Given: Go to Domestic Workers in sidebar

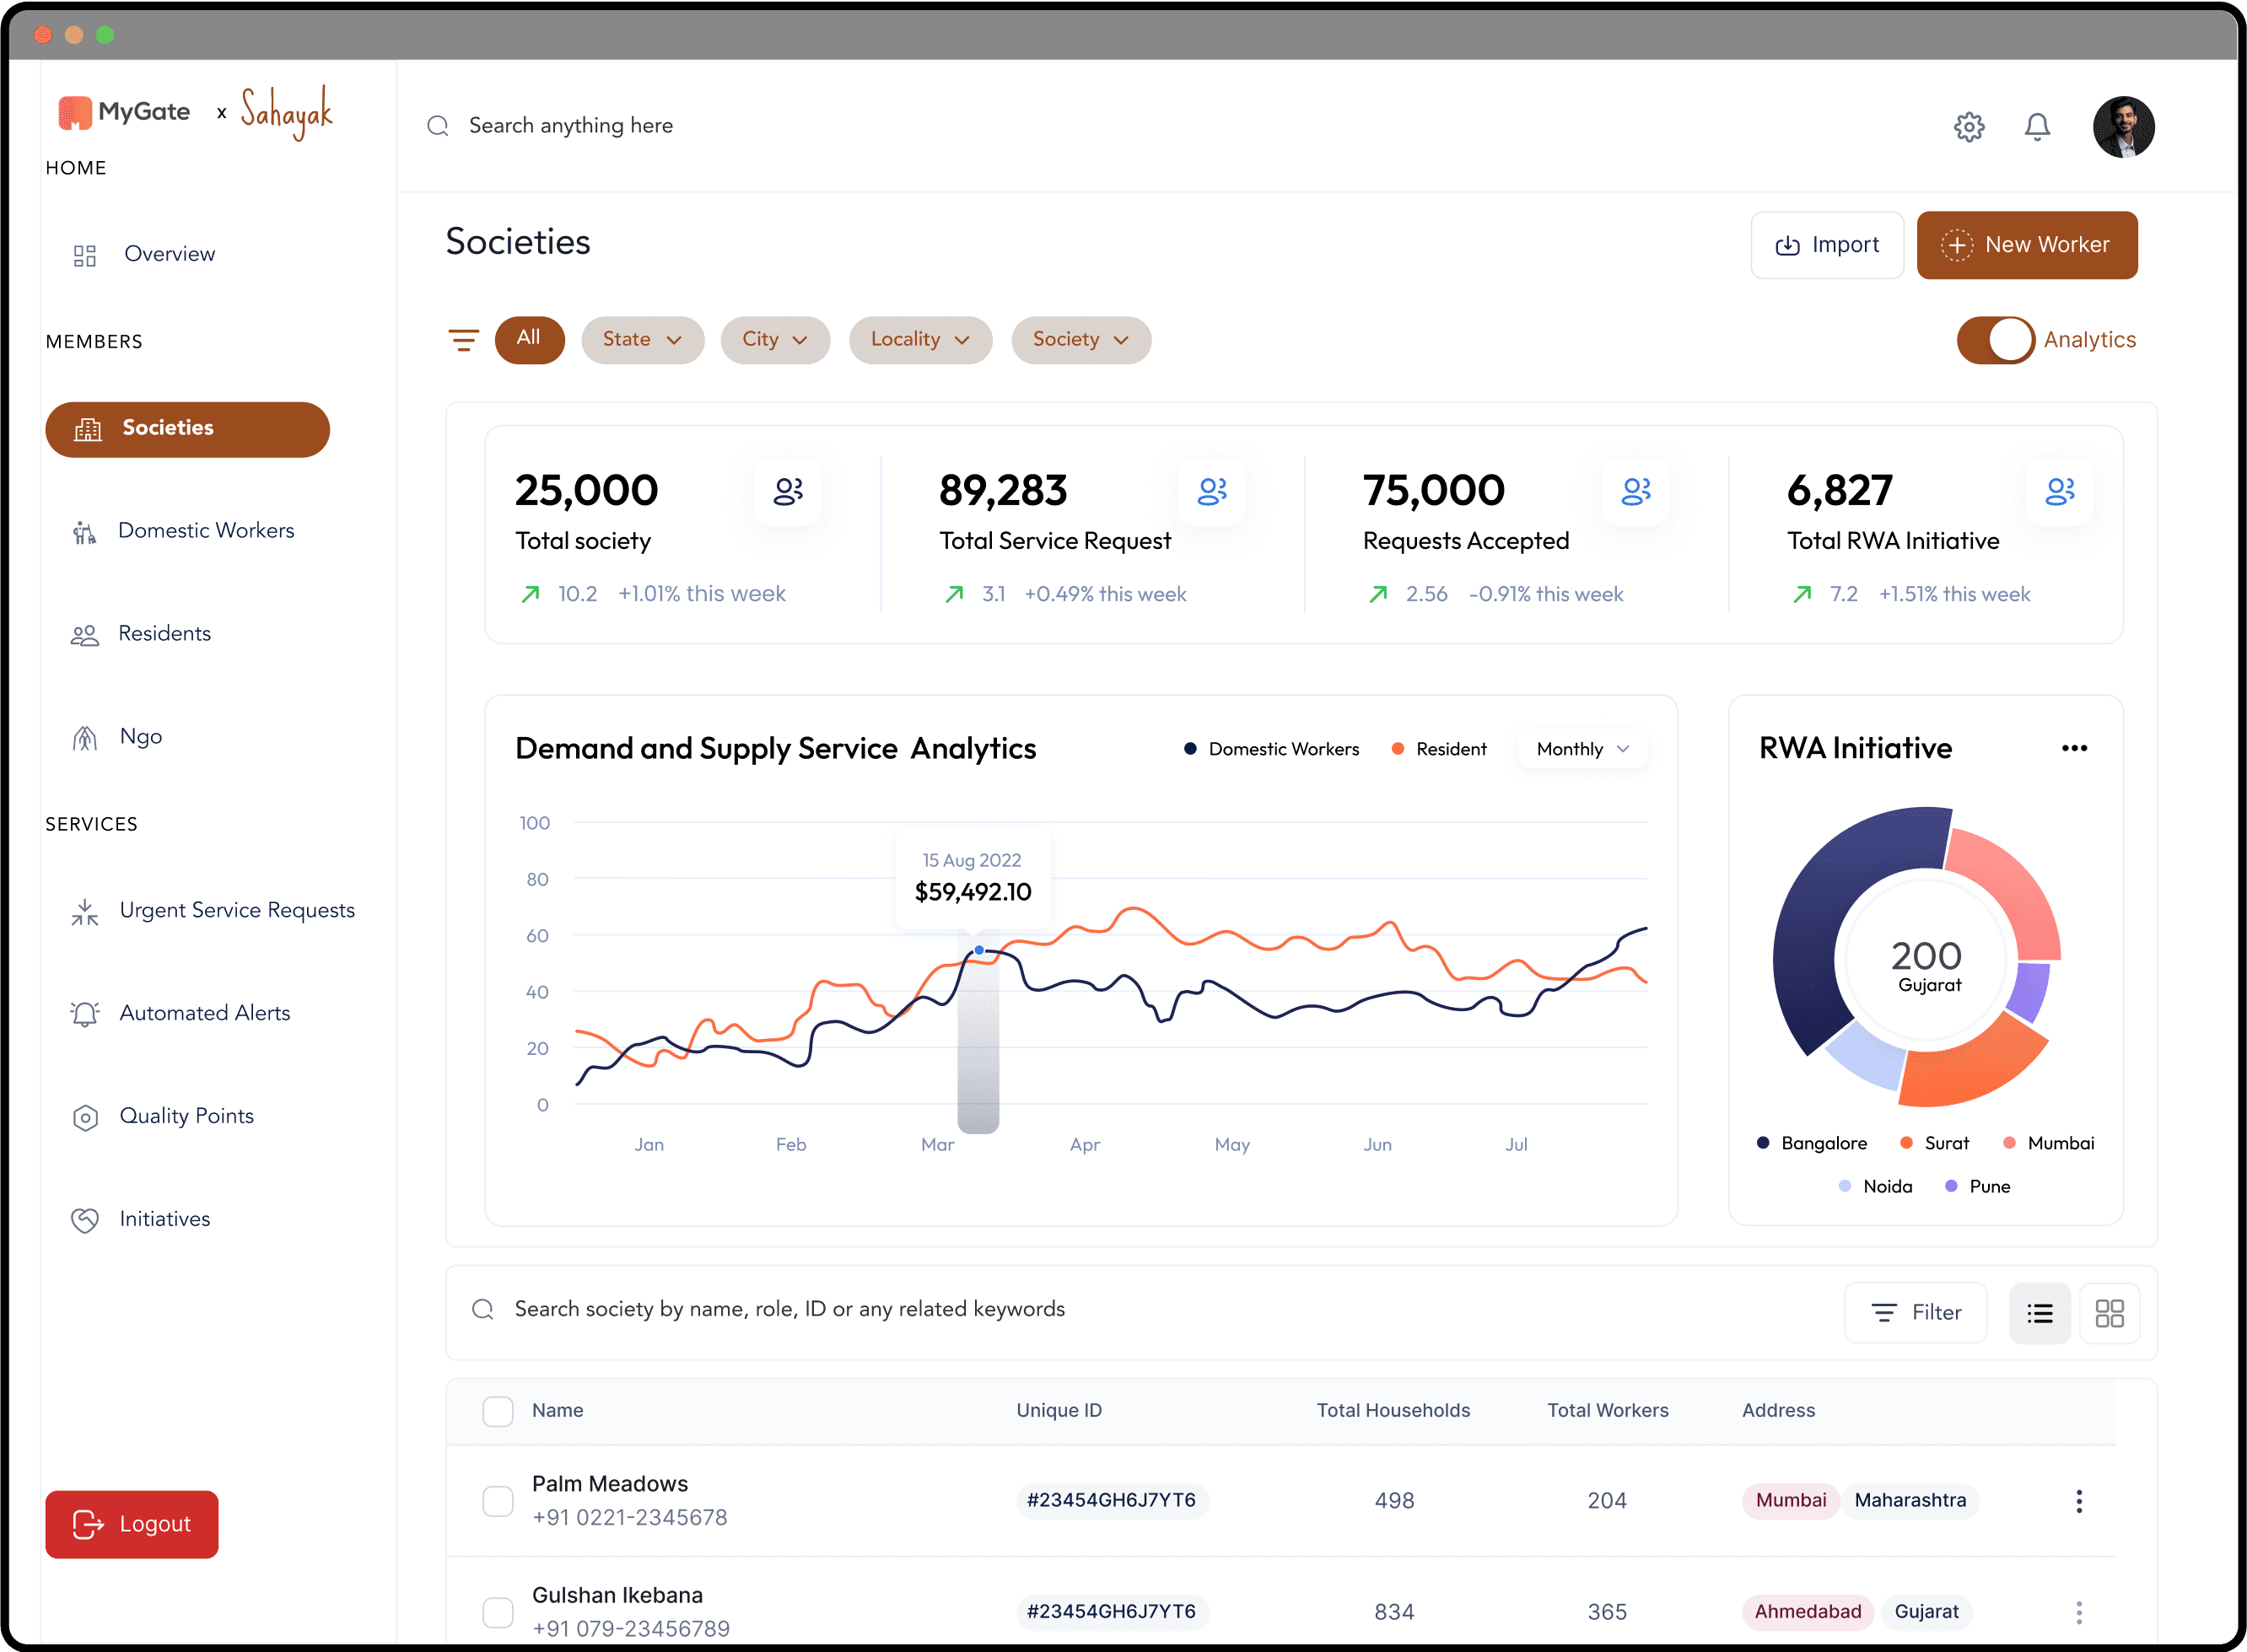Looking at the screenshot, I should pyautogui.click(x=205, y=531).
